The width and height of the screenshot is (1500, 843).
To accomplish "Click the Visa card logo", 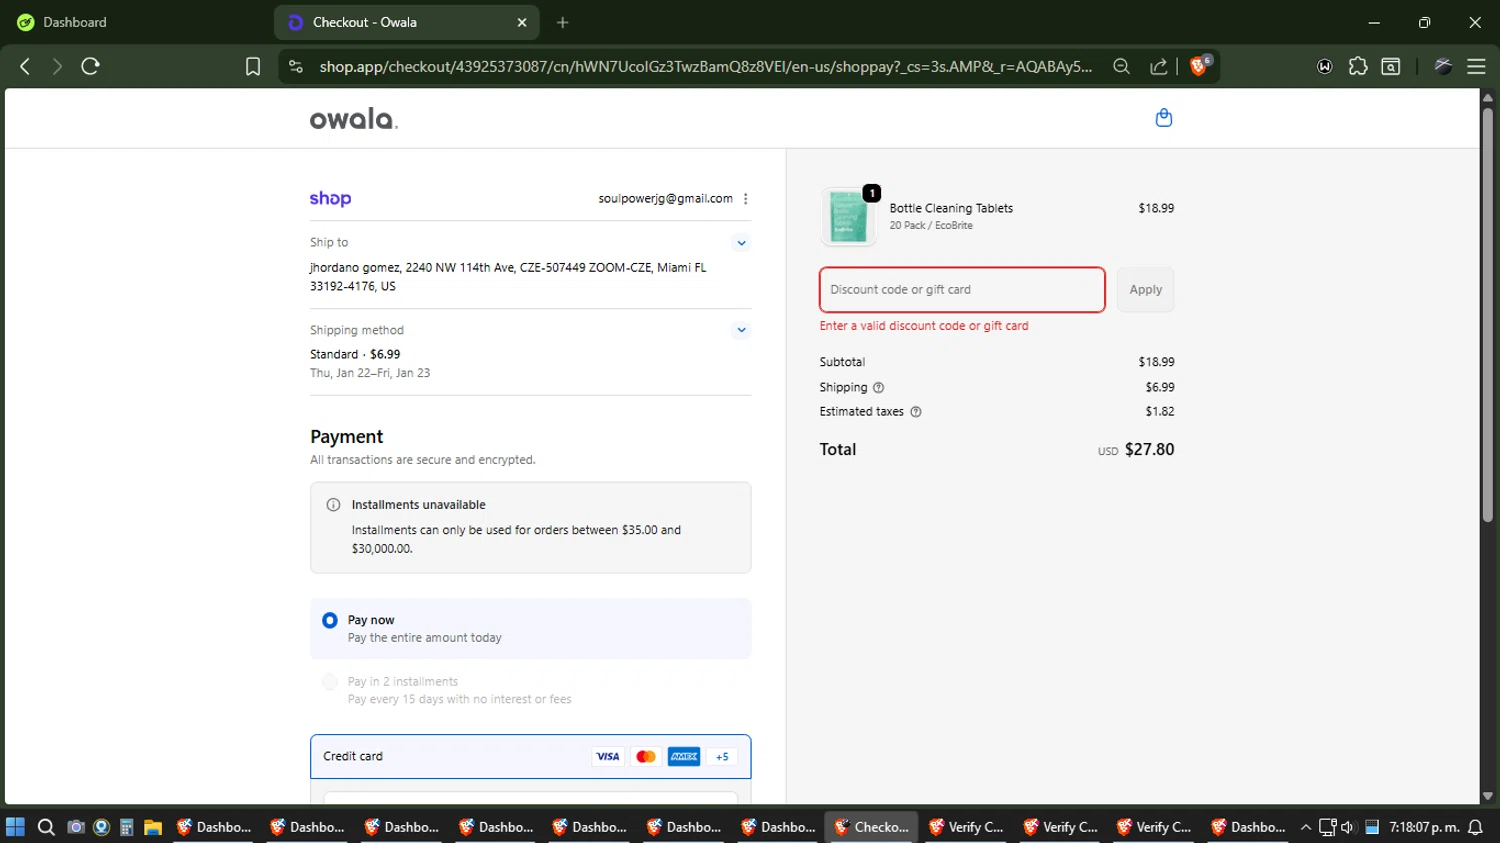I will pyautogui.click(x=607, y=757).
